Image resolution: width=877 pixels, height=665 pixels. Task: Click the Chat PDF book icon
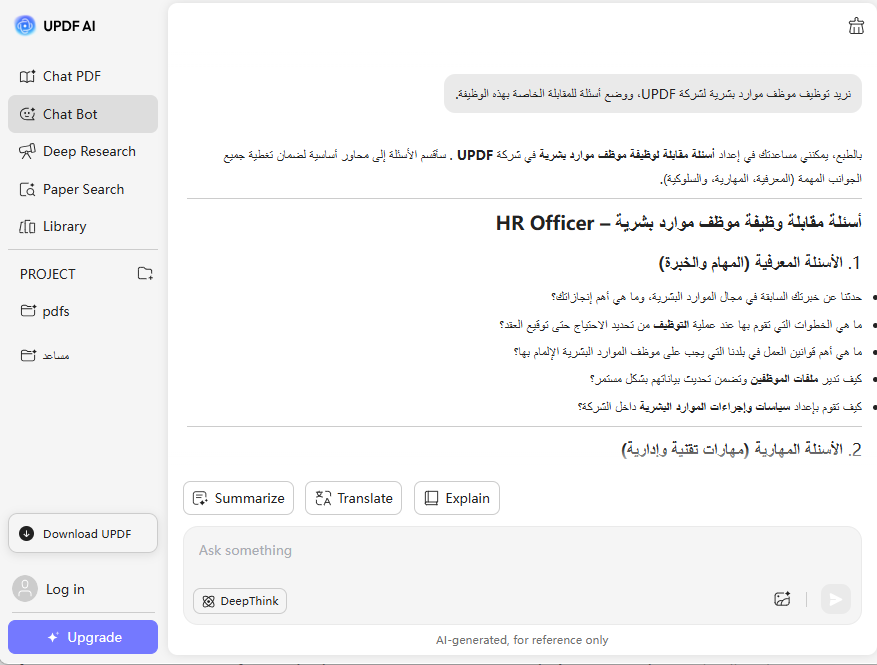pos(27,76)
